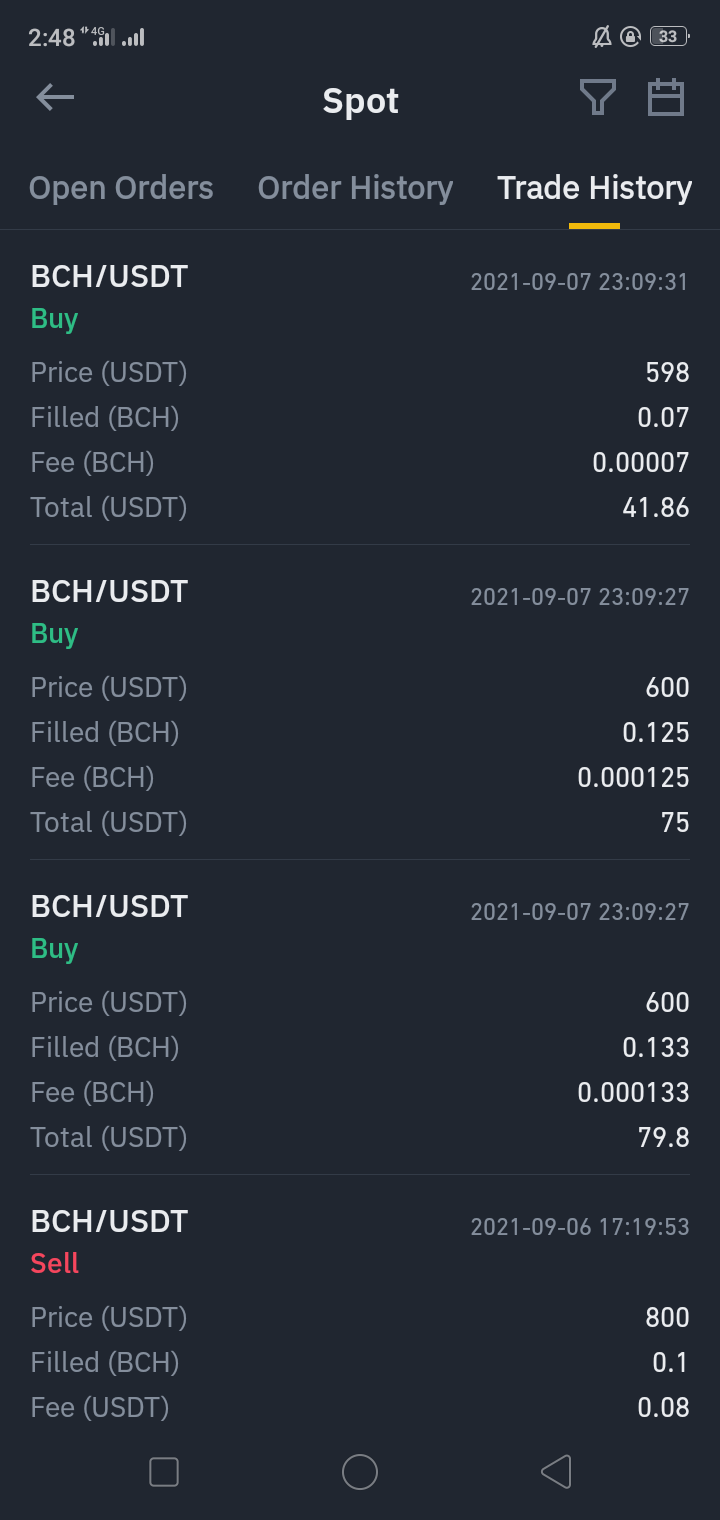The width and height of the screenshot is (720, 1520).
Task: Tap the battery indicator in status bar
Action: pyautogui.click(x=670, y=37)
